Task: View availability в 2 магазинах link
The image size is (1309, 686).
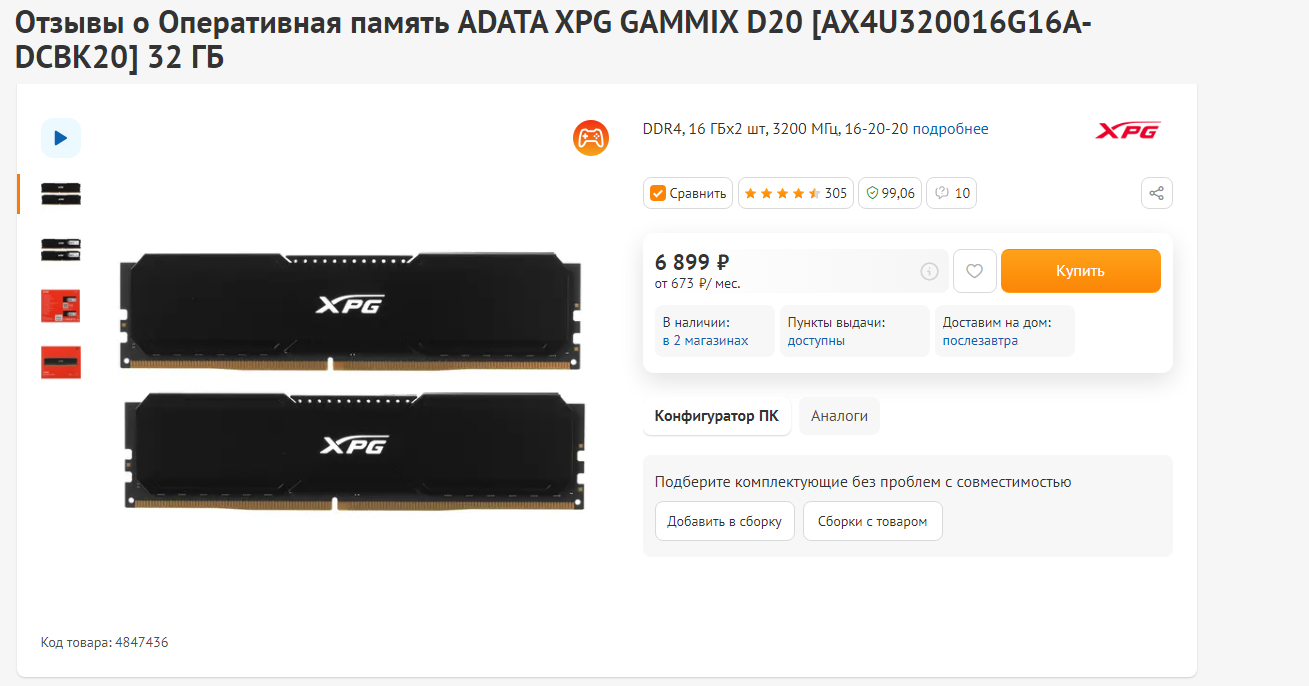Action: pos(705,341)
